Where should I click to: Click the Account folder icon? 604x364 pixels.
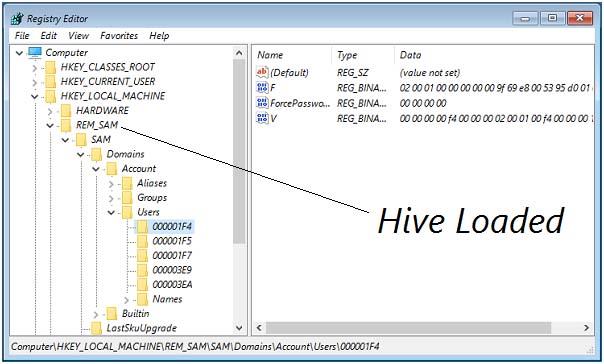(x=112, y=169)
